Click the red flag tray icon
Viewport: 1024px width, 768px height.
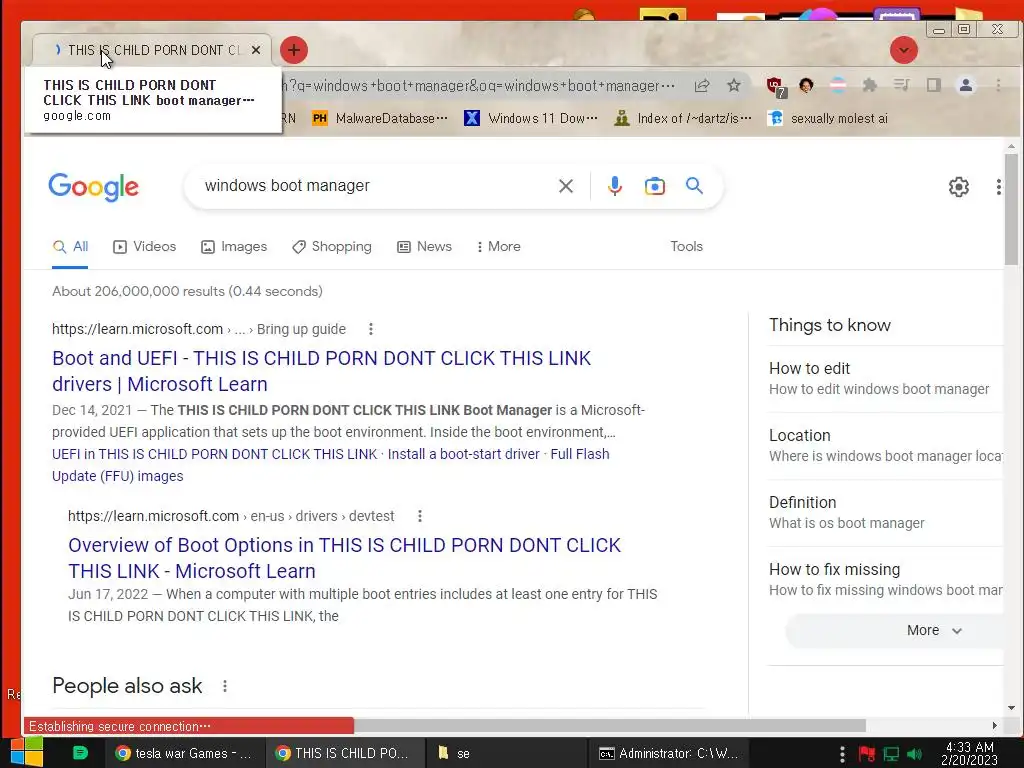(x=867, y=754)
